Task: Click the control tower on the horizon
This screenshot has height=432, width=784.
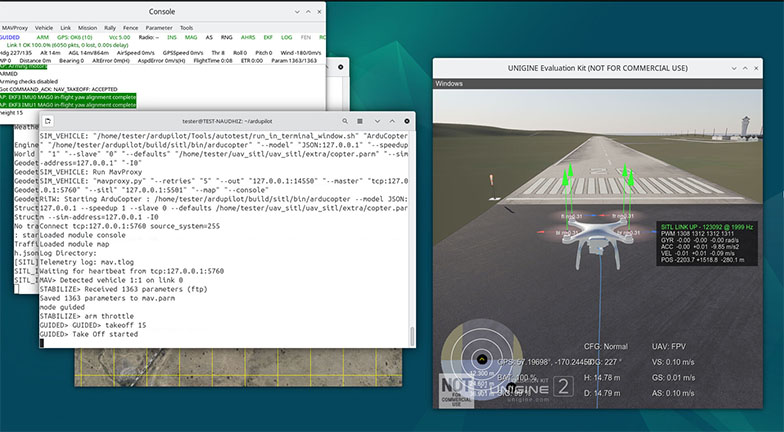Action: click(745, 126)
